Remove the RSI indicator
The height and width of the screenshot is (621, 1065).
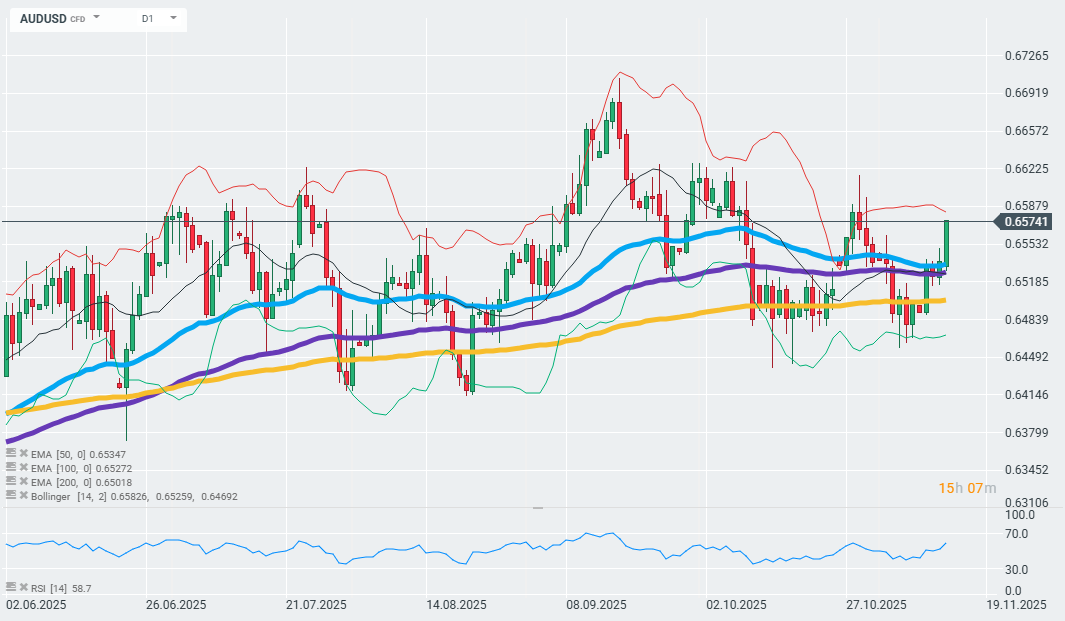[24, 587]
